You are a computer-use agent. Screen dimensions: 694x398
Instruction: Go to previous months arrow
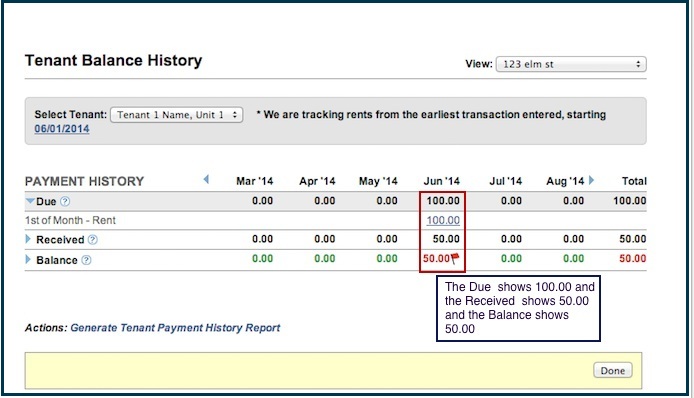pyautogui.click(x=206, y=179)
